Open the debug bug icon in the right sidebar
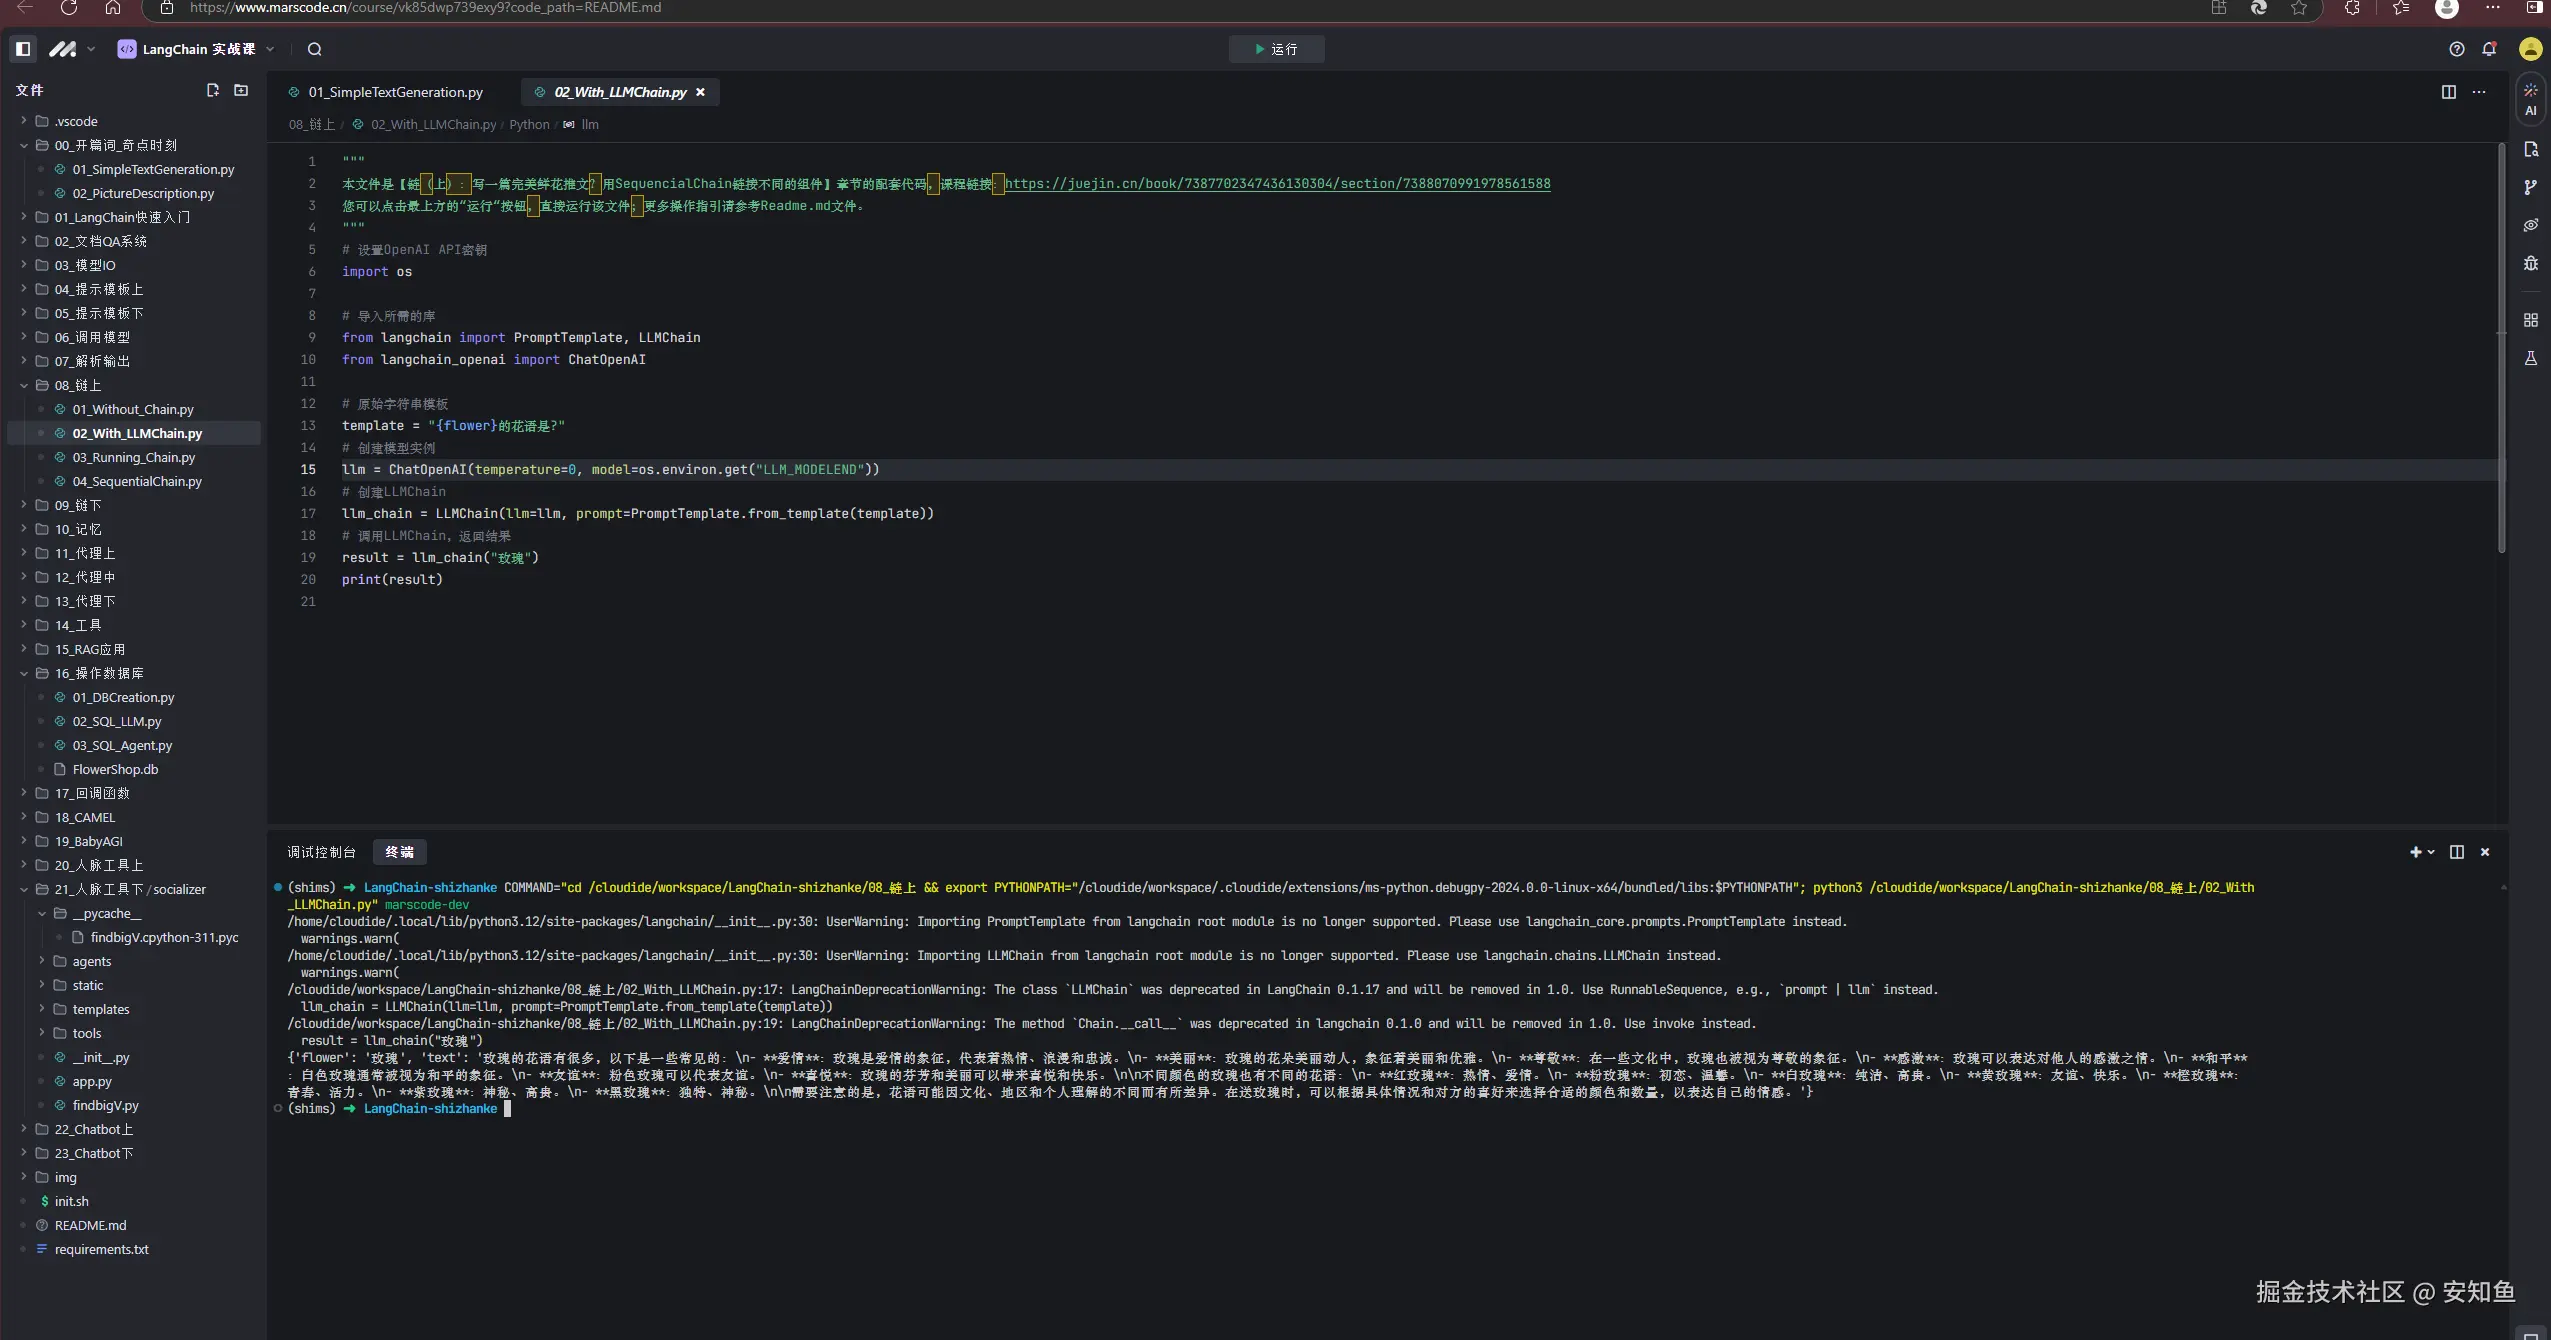Screen dimensions: 2551x1340 2530,264
